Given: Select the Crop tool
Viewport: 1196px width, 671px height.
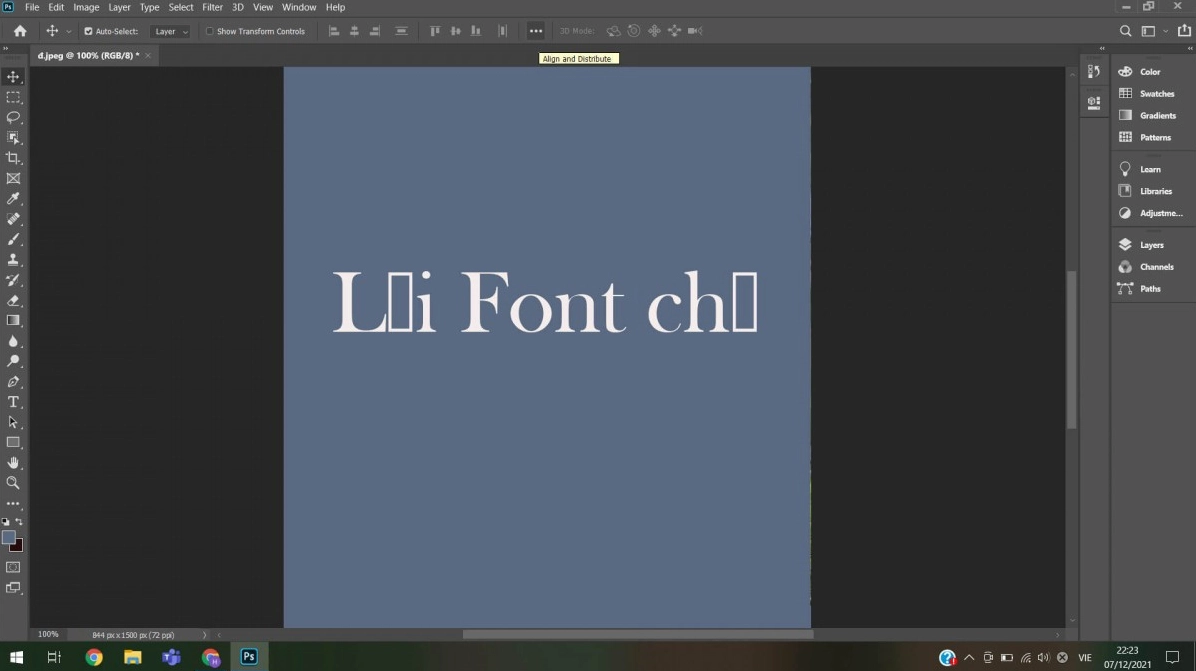Looking at the screenshot, I should [13, 158].
